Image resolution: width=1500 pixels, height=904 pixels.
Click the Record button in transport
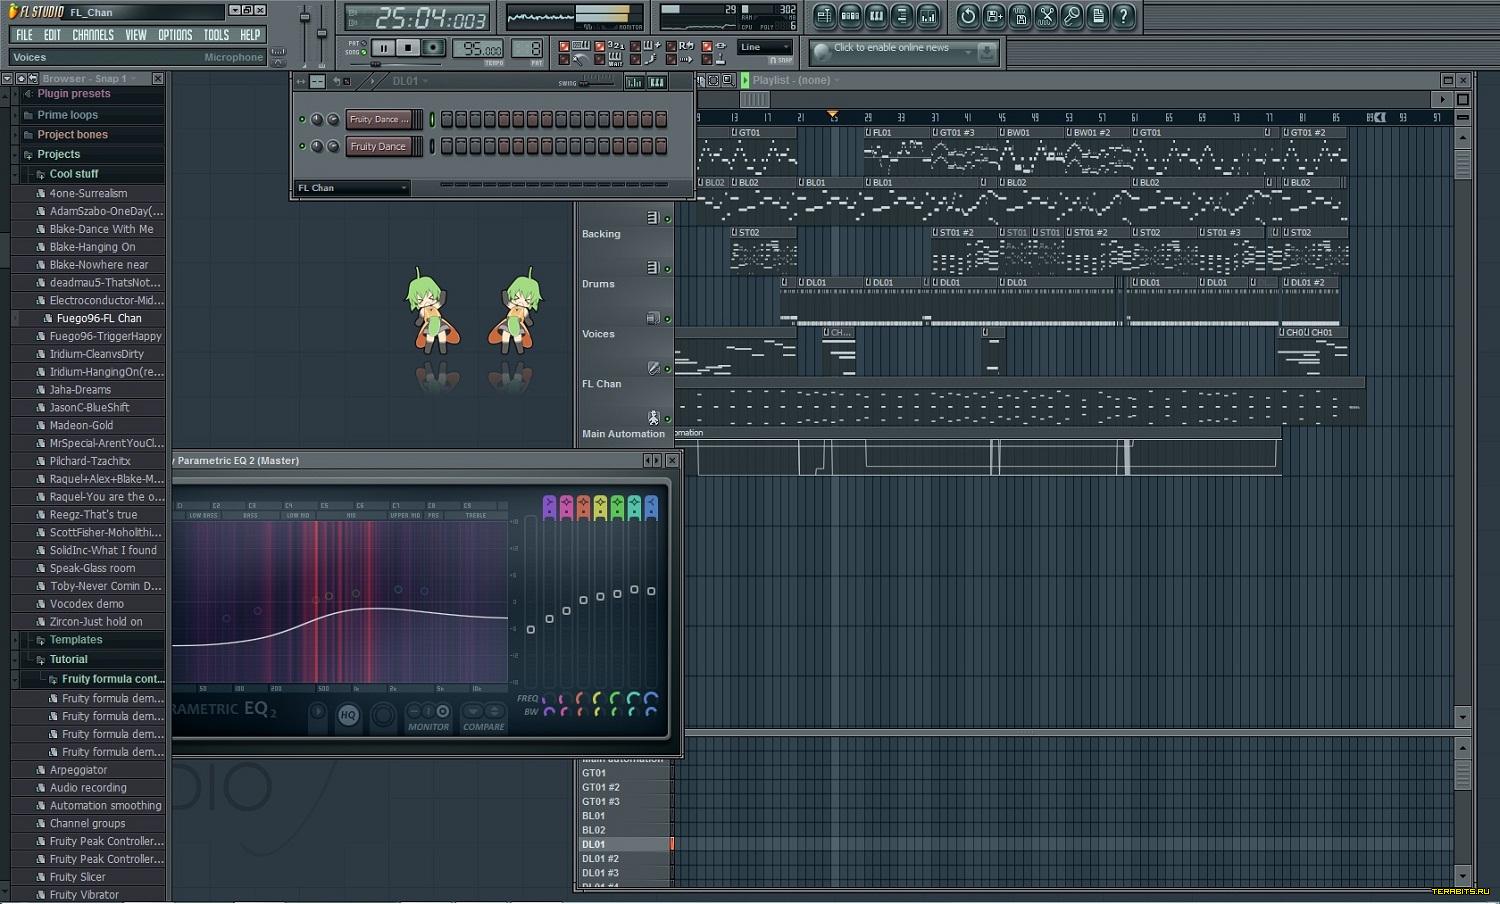(x=433, y=48)
